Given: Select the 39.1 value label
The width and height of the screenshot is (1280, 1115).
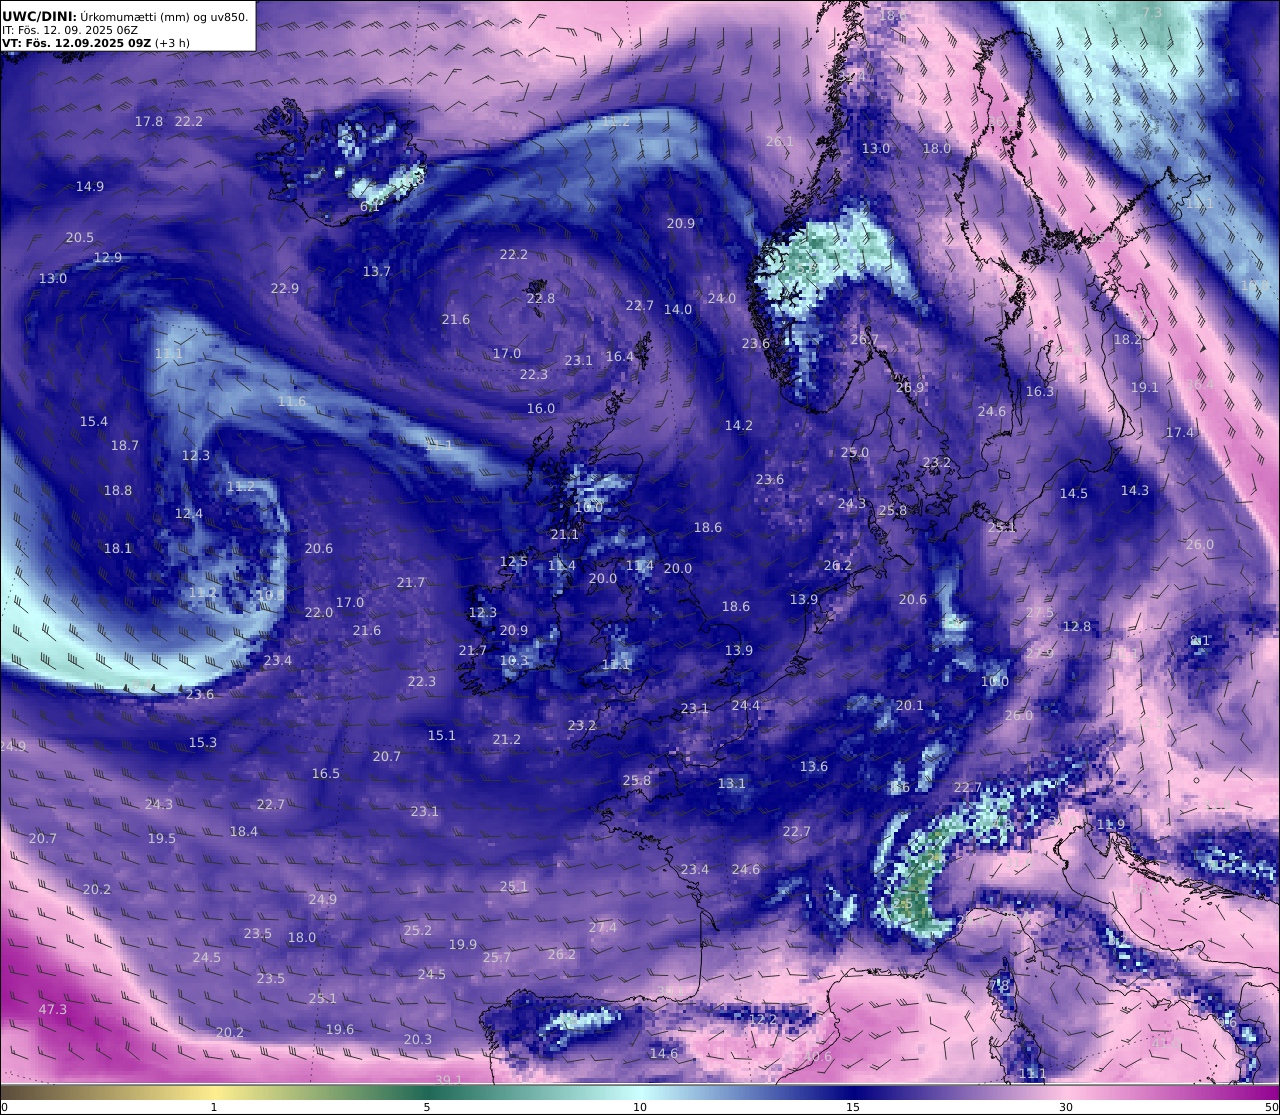Looking at the screenshot, I should [x=449, y=1080].
